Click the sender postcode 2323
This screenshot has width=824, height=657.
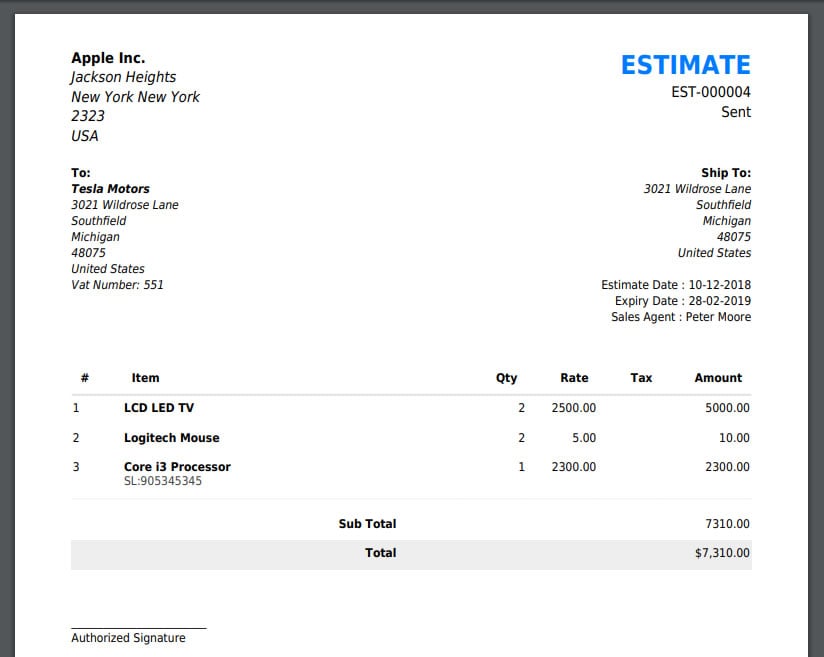click(x=88, y=116)
